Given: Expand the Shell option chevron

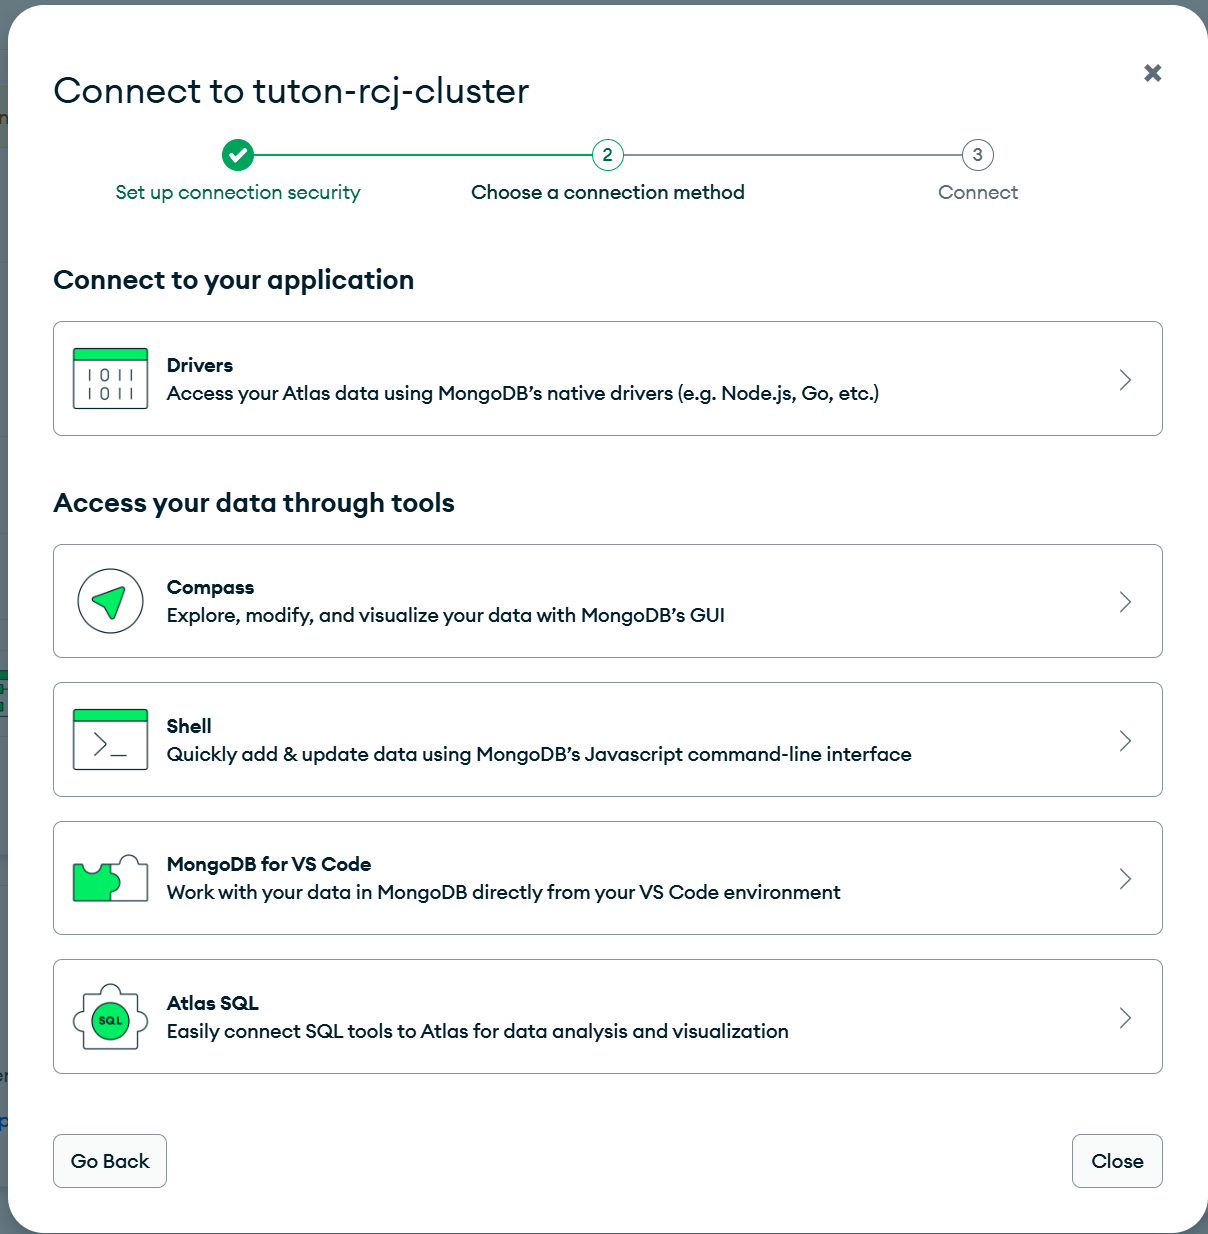Looking at the screenshot, I should tap(1125, 740).
